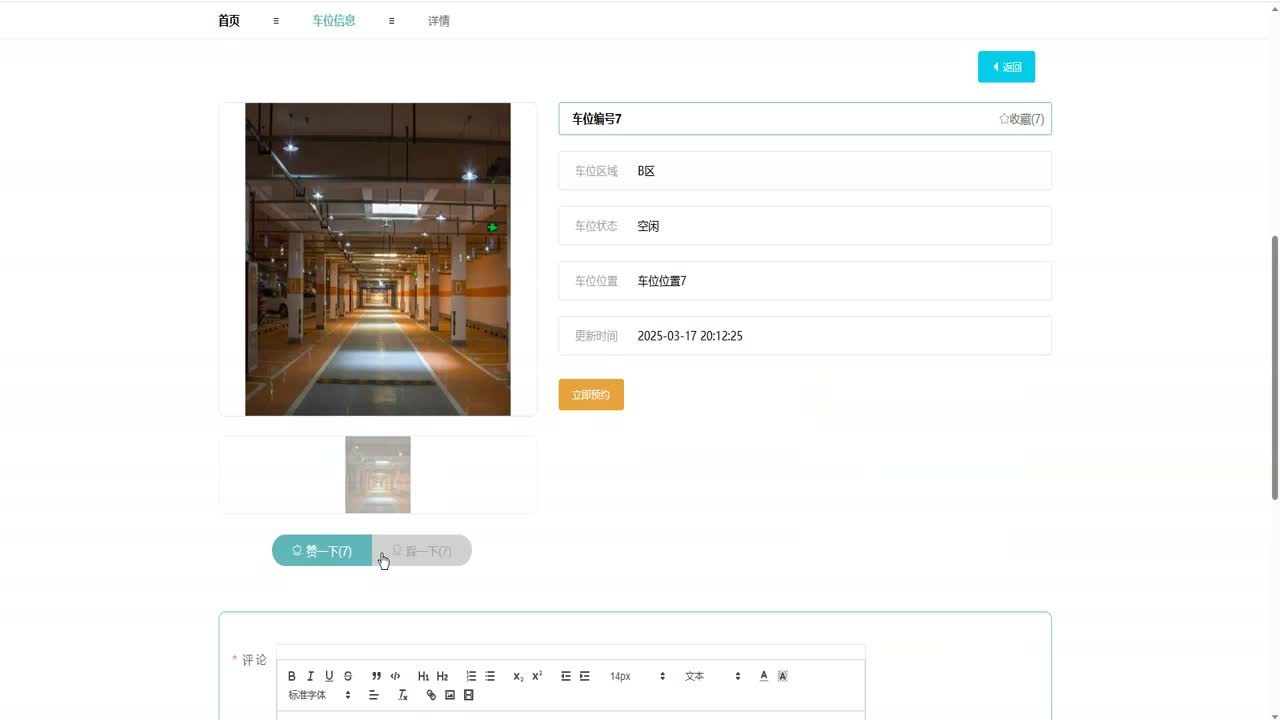
Task: Decrease text indent in editor
Action: 566,676
